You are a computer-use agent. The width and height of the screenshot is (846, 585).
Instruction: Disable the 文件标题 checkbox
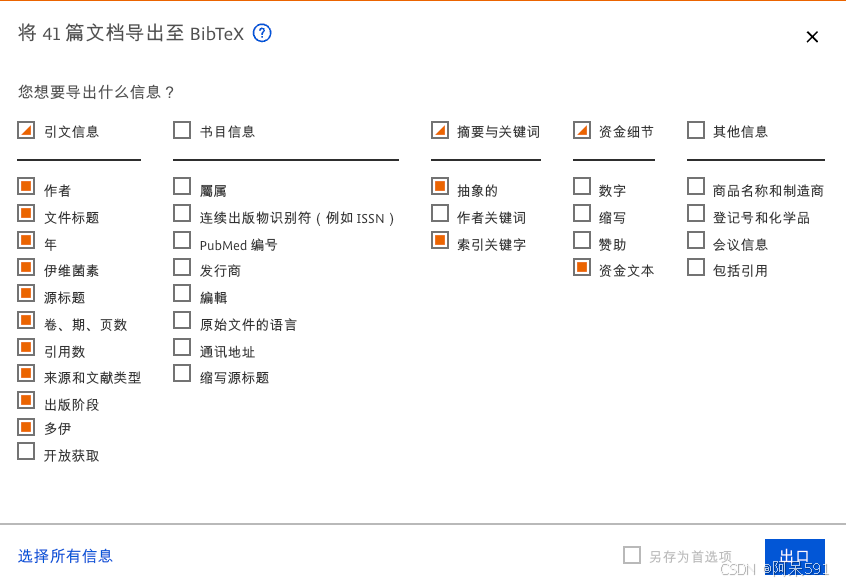(x=25, y=214)
